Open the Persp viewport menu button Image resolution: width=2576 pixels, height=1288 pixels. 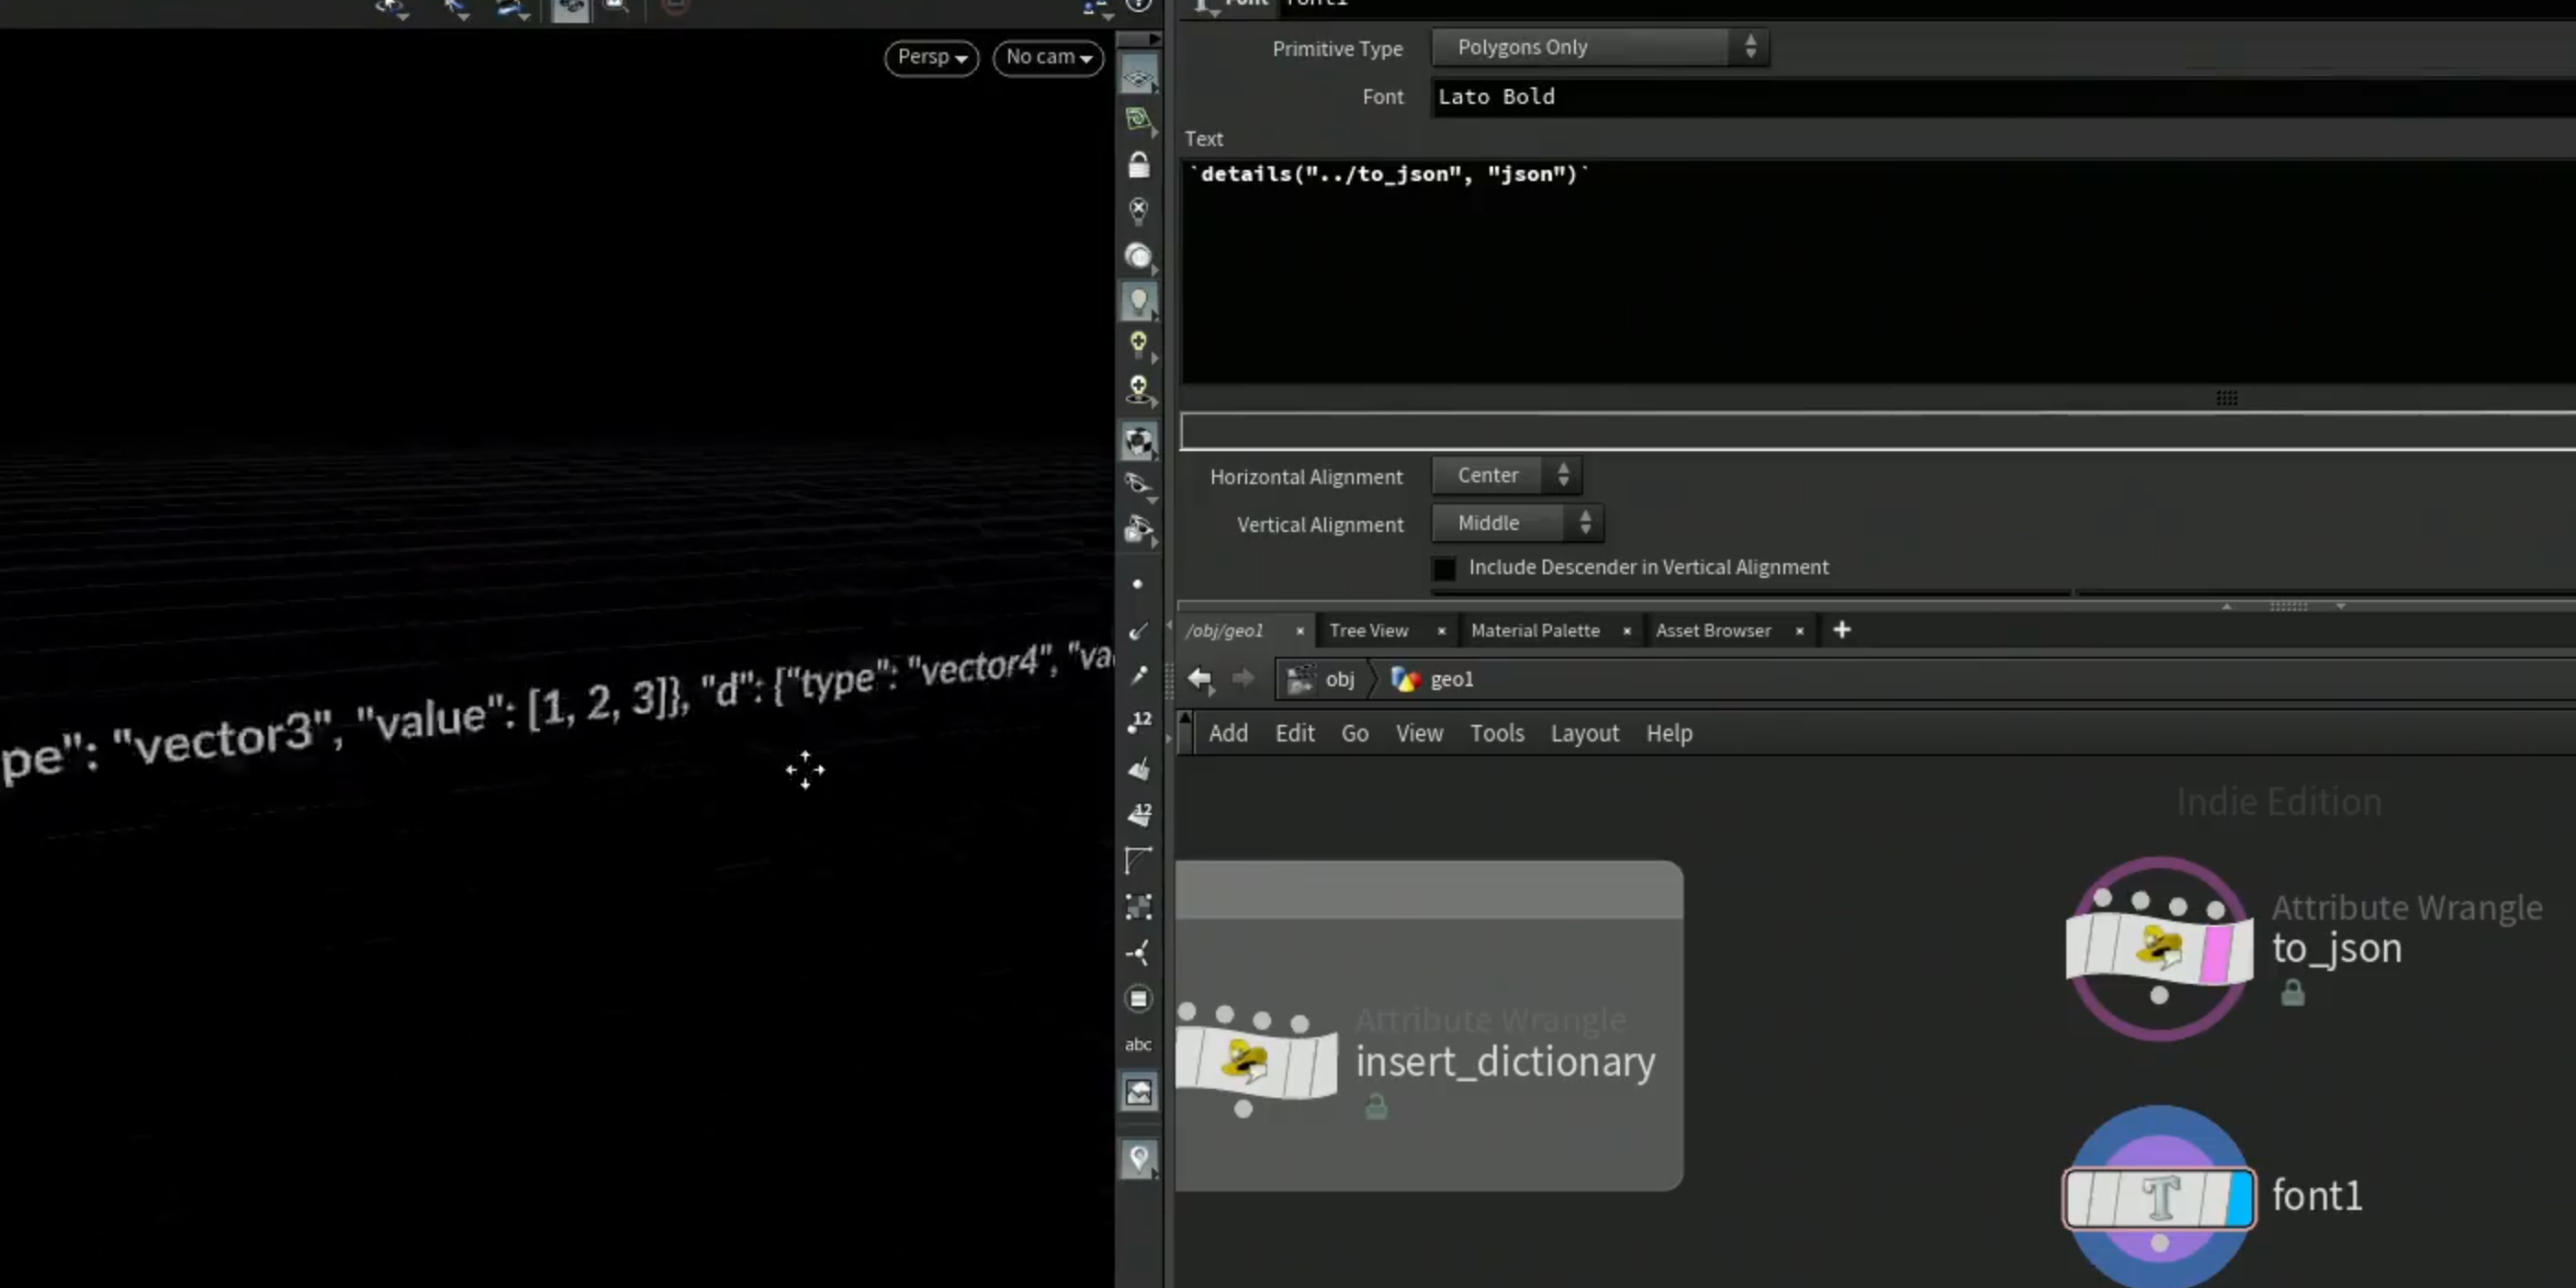tap(931, 57)
